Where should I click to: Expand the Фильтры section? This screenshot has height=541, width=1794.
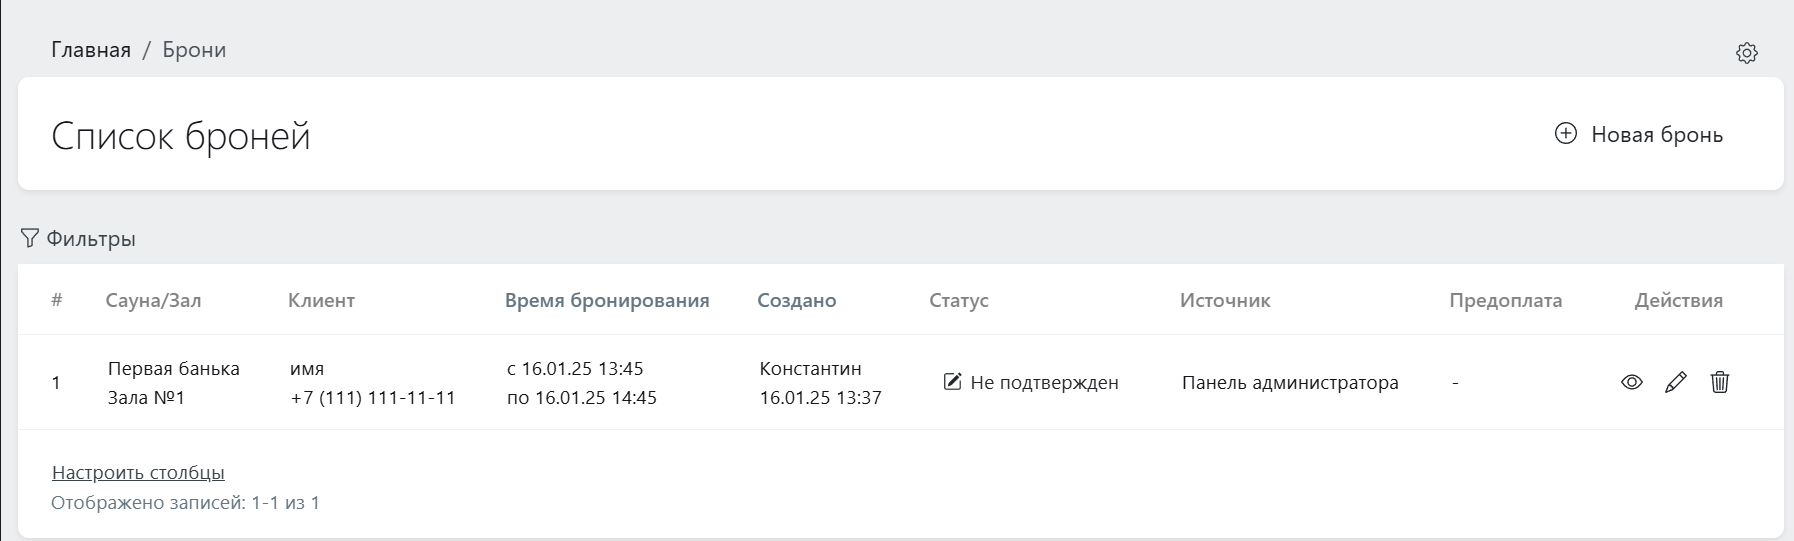pos(90,239)
